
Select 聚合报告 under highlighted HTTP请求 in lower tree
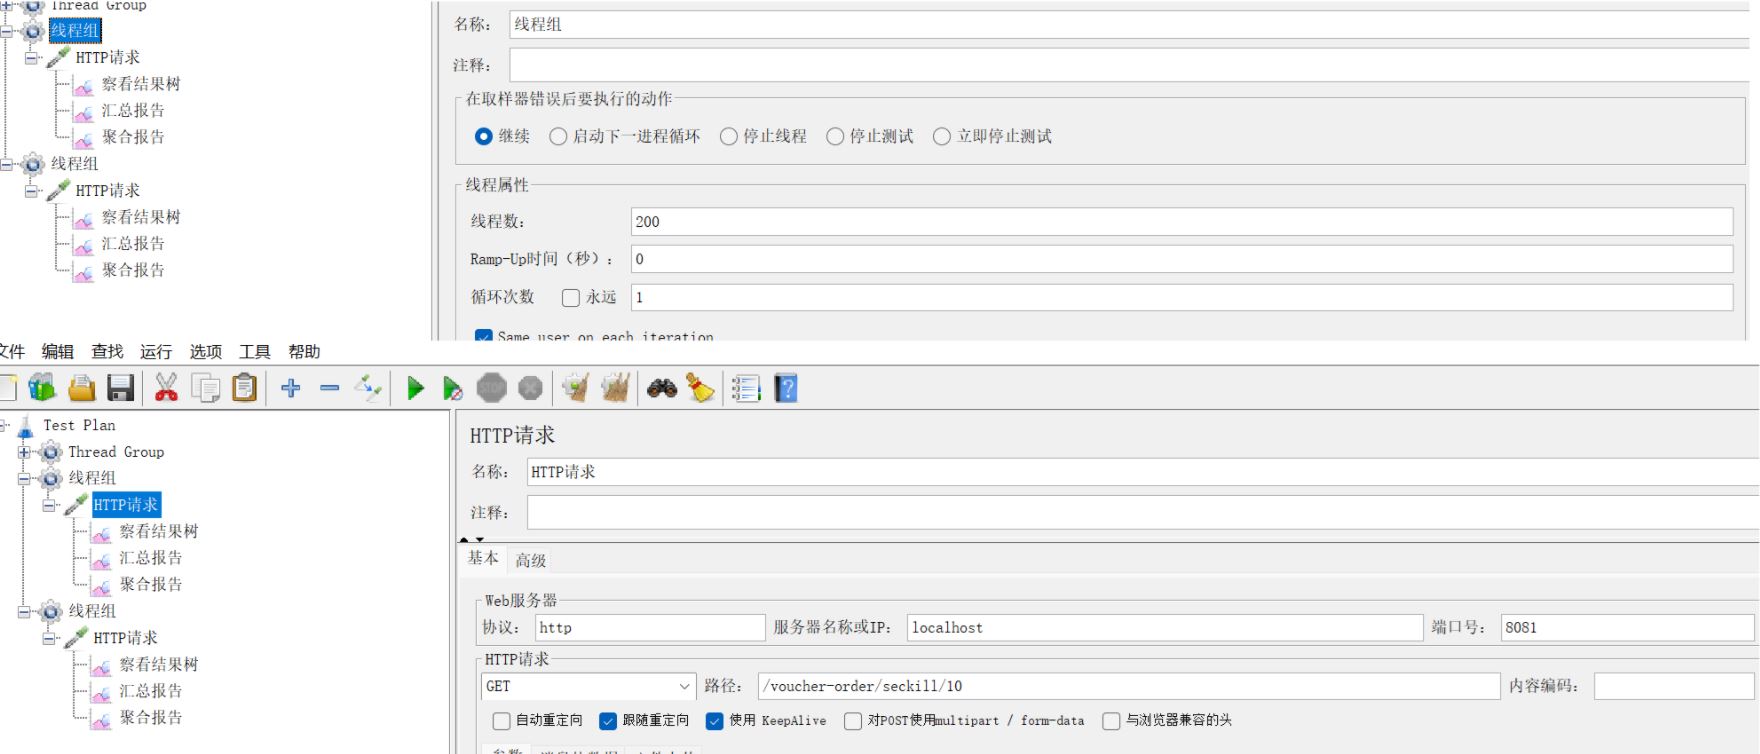pyautogui.click(x=151, y=584)
